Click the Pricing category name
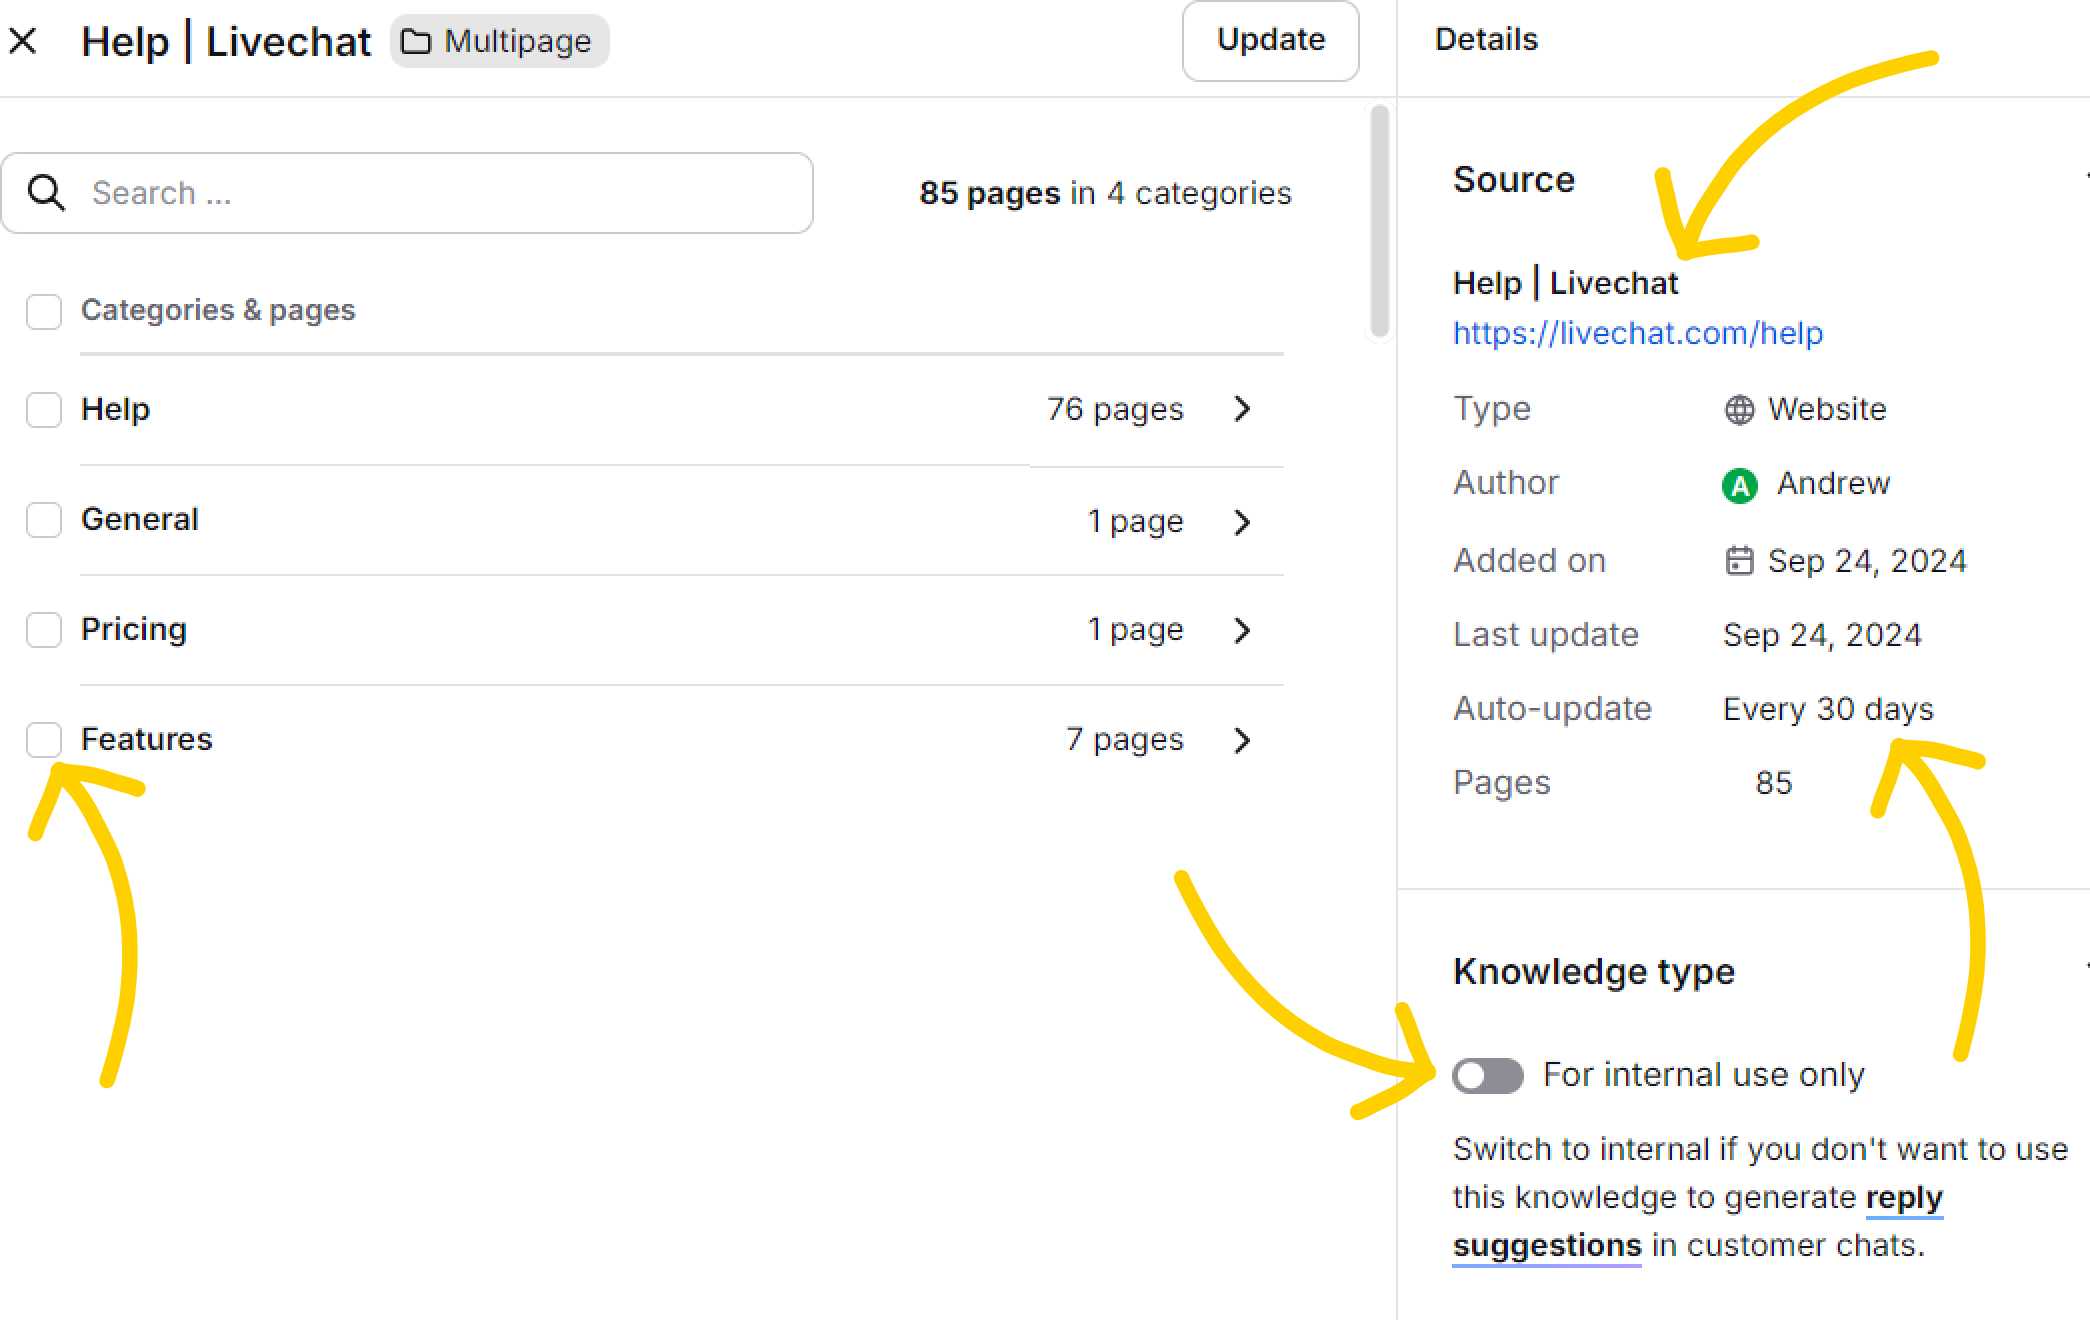The width and height of the screenshot is (2090, 1320). coord(134,629)
